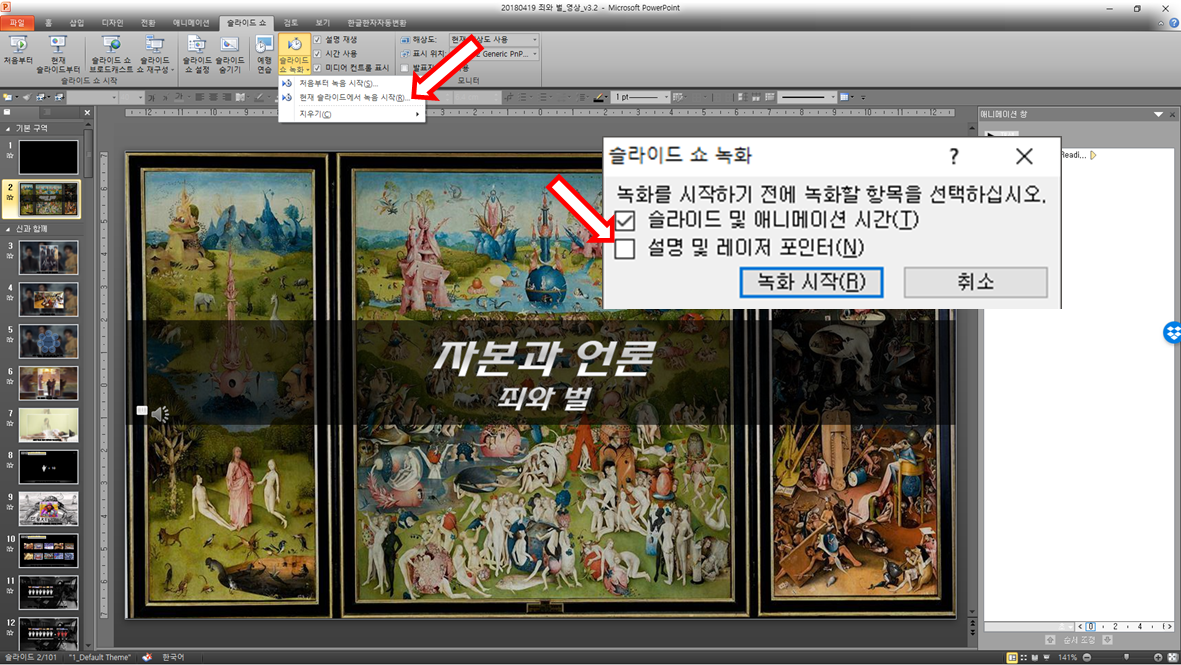Select 현재 슬라이드에서 녹음 시작
Screen dimensions: 1181x665
tap(351, 98)
